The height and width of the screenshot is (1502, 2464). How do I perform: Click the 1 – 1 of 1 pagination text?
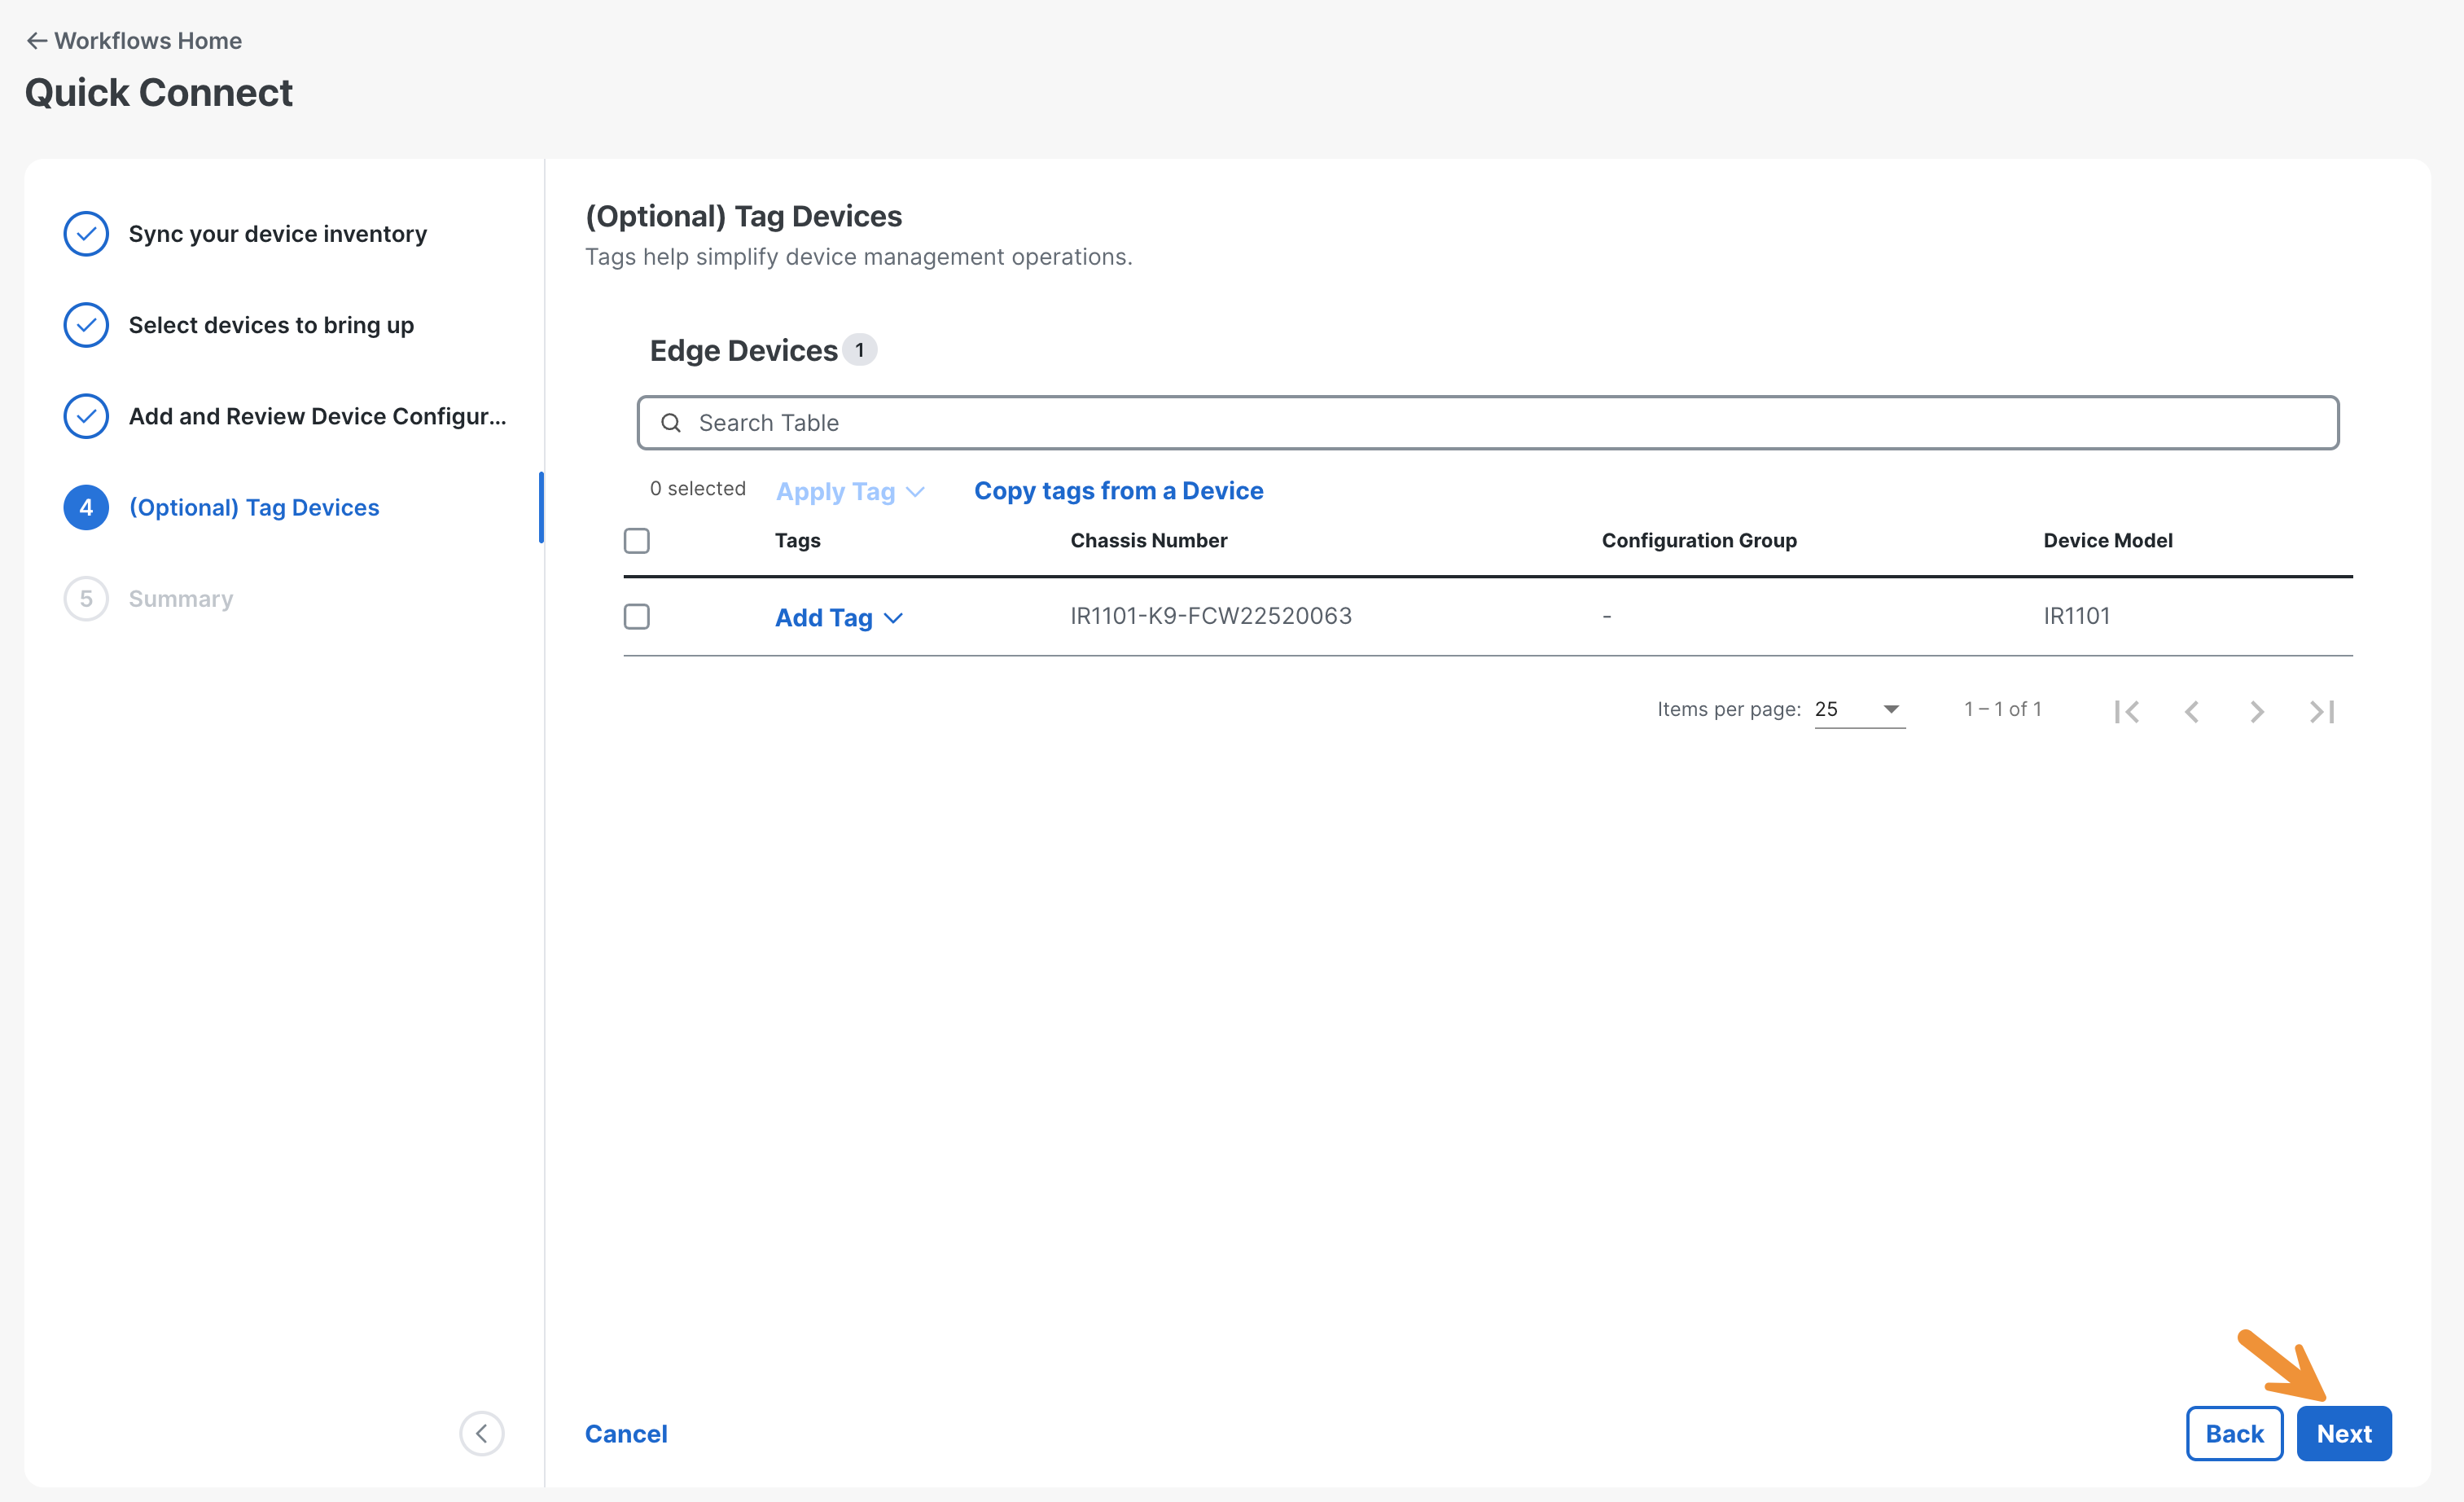tap(2002, 709)
